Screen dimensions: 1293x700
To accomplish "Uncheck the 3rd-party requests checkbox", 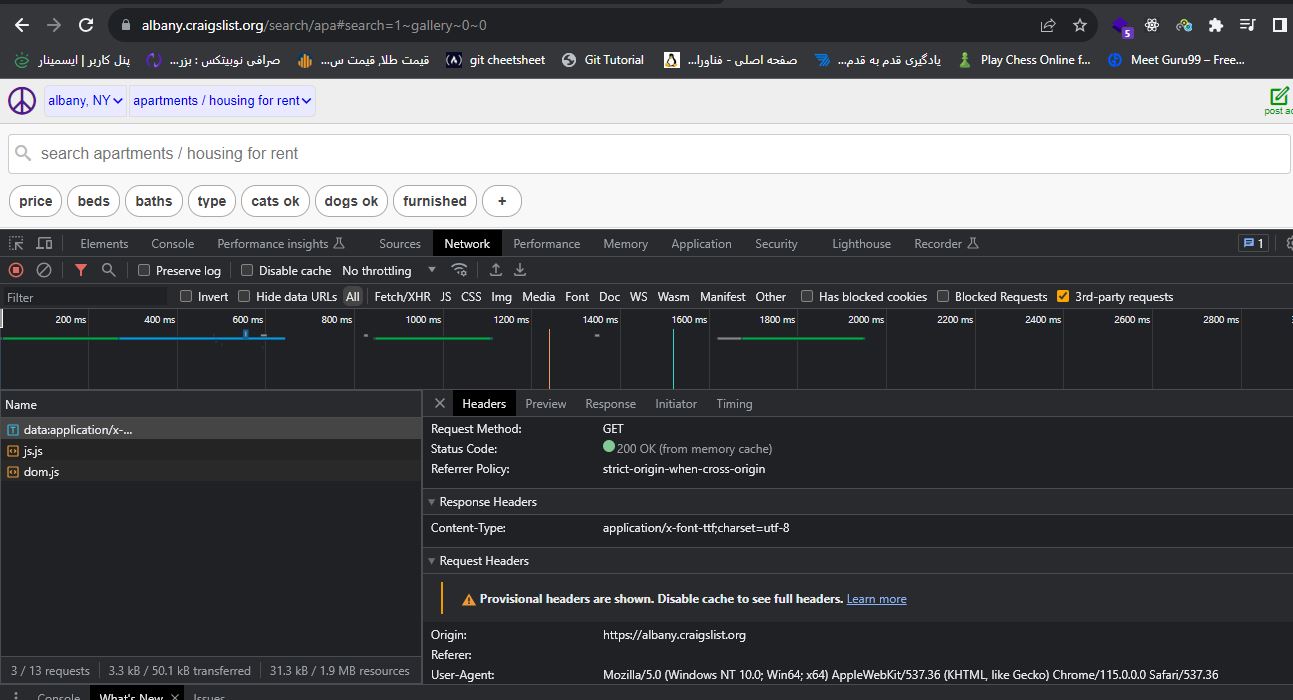I will [1063, 296].
